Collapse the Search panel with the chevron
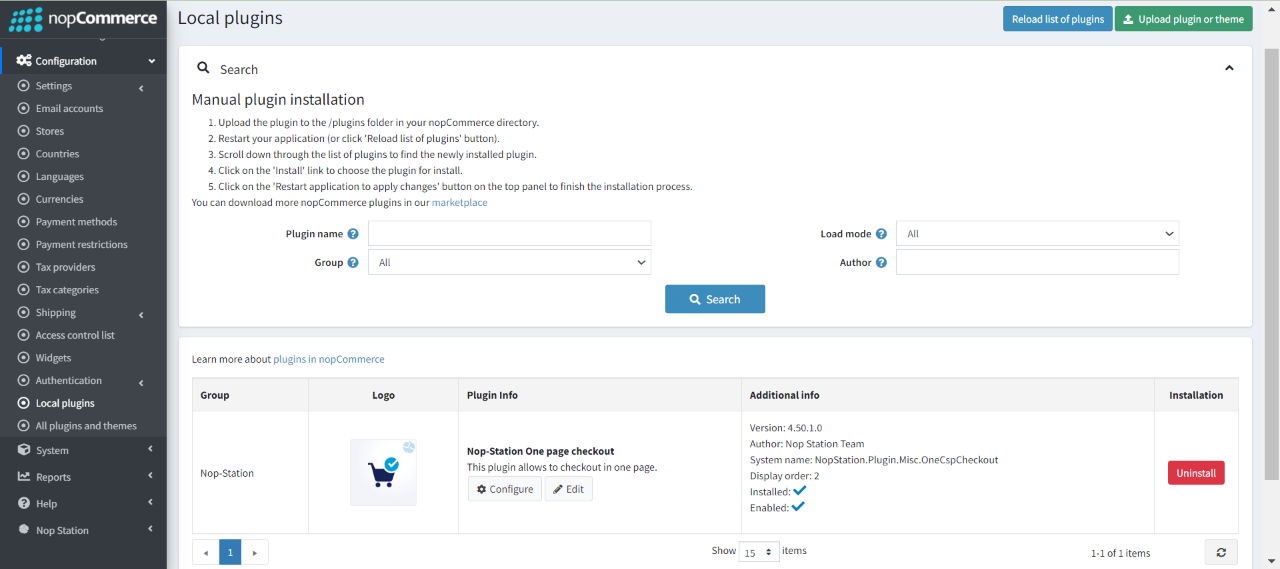Screen dimensions: 1280x569 [1229, 68]
